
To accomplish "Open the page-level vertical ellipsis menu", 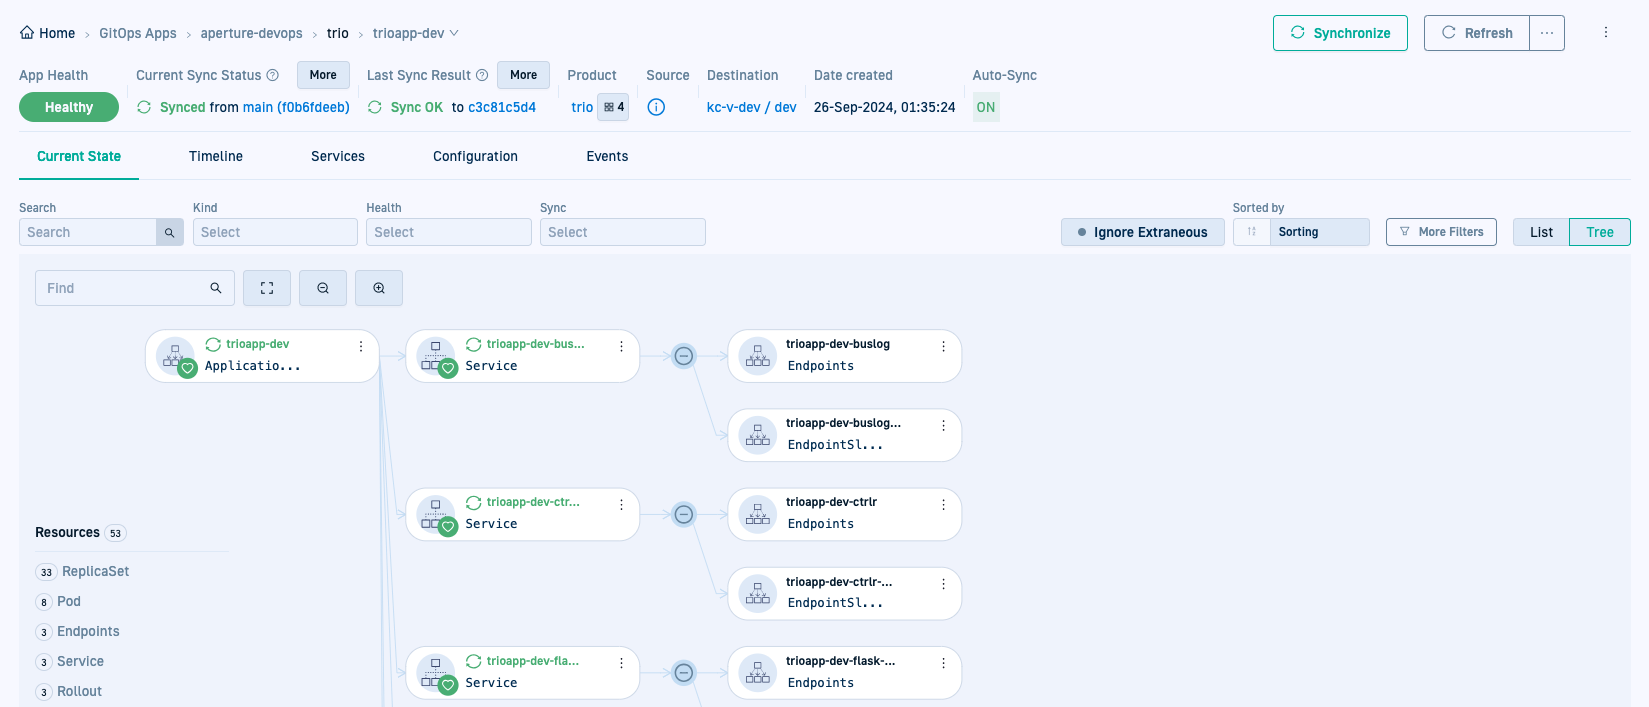I will point(1606,33).
